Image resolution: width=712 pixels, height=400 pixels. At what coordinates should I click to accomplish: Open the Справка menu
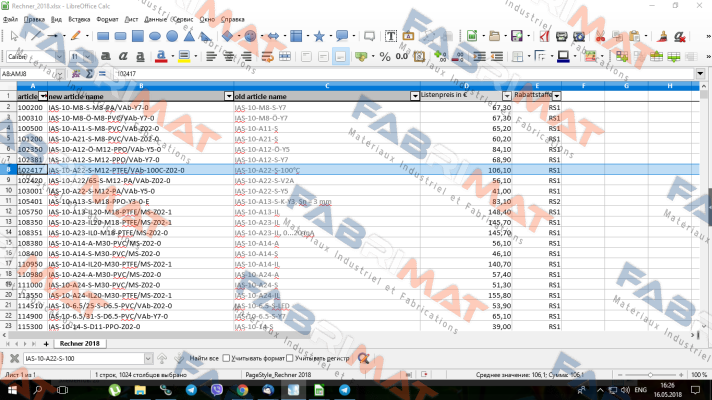click(x=232, y=20)
